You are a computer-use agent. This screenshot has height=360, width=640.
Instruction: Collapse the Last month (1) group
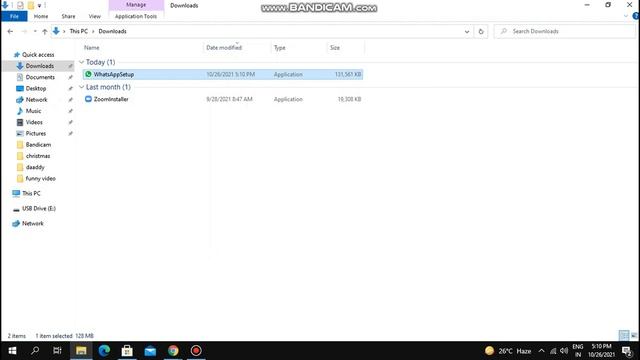click(x=82, y=87)
